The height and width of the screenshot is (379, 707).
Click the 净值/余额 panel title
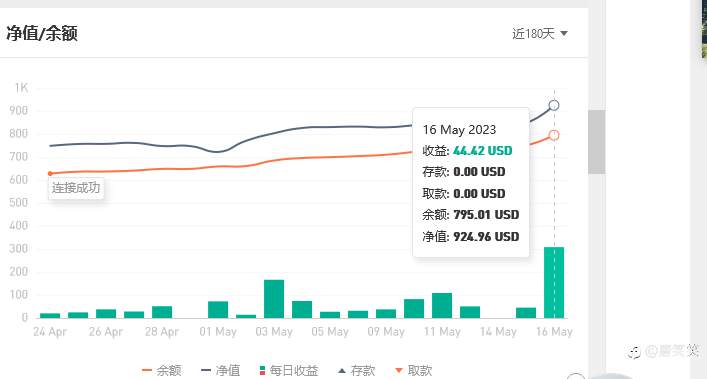point(42,33)
